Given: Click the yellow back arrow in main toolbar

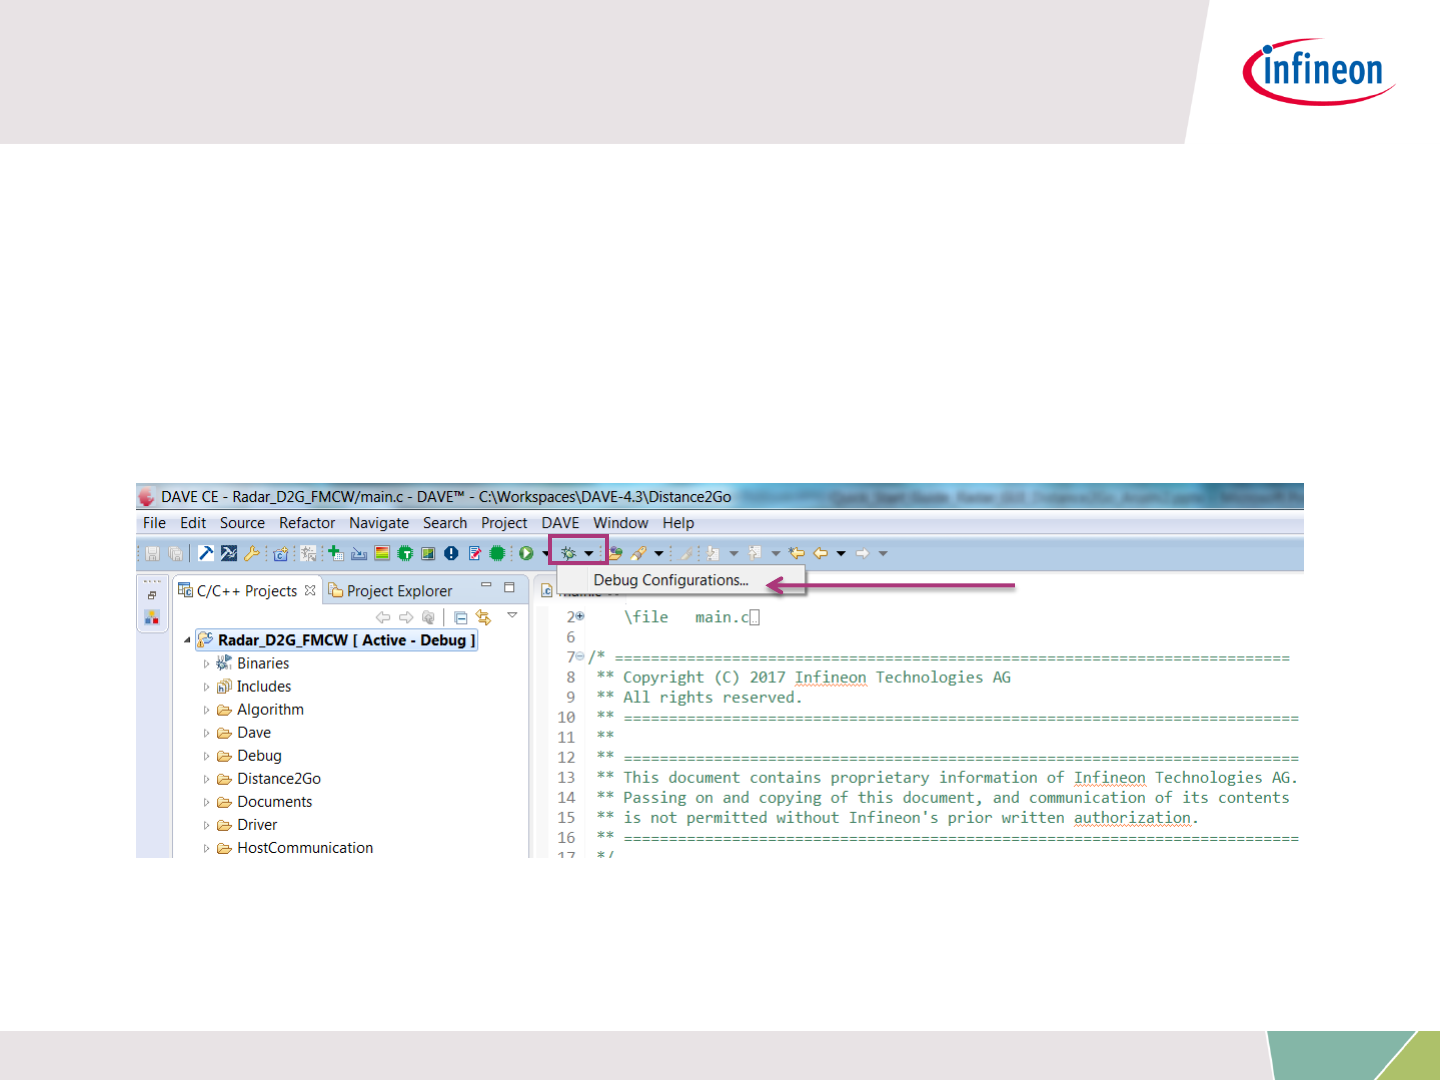Looking at the screenshot, I should (821, 553).
